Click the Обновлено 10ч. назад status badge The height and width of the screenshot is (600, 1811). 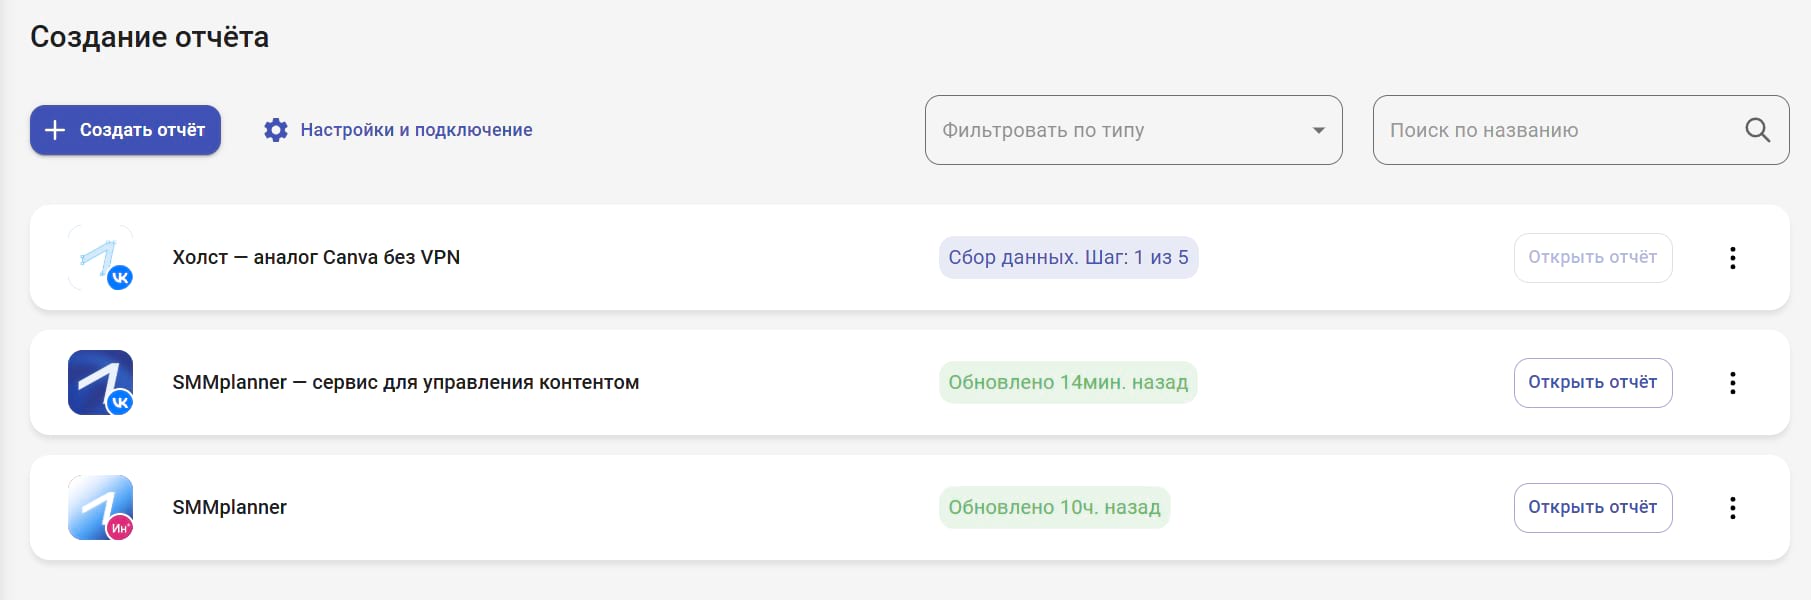[1054, 507]
